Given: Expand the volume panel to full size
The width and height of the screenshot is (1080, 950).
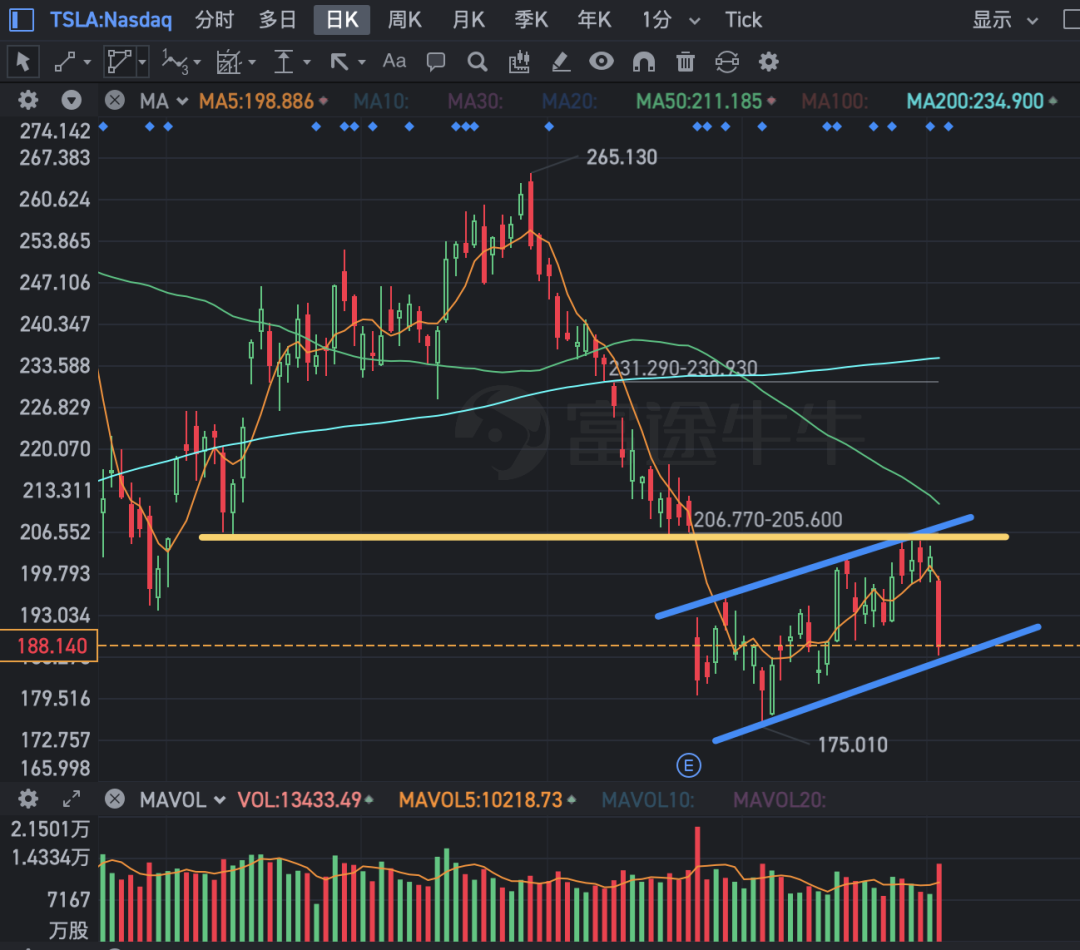Looking at the screenshot, I should pos(72,799).
